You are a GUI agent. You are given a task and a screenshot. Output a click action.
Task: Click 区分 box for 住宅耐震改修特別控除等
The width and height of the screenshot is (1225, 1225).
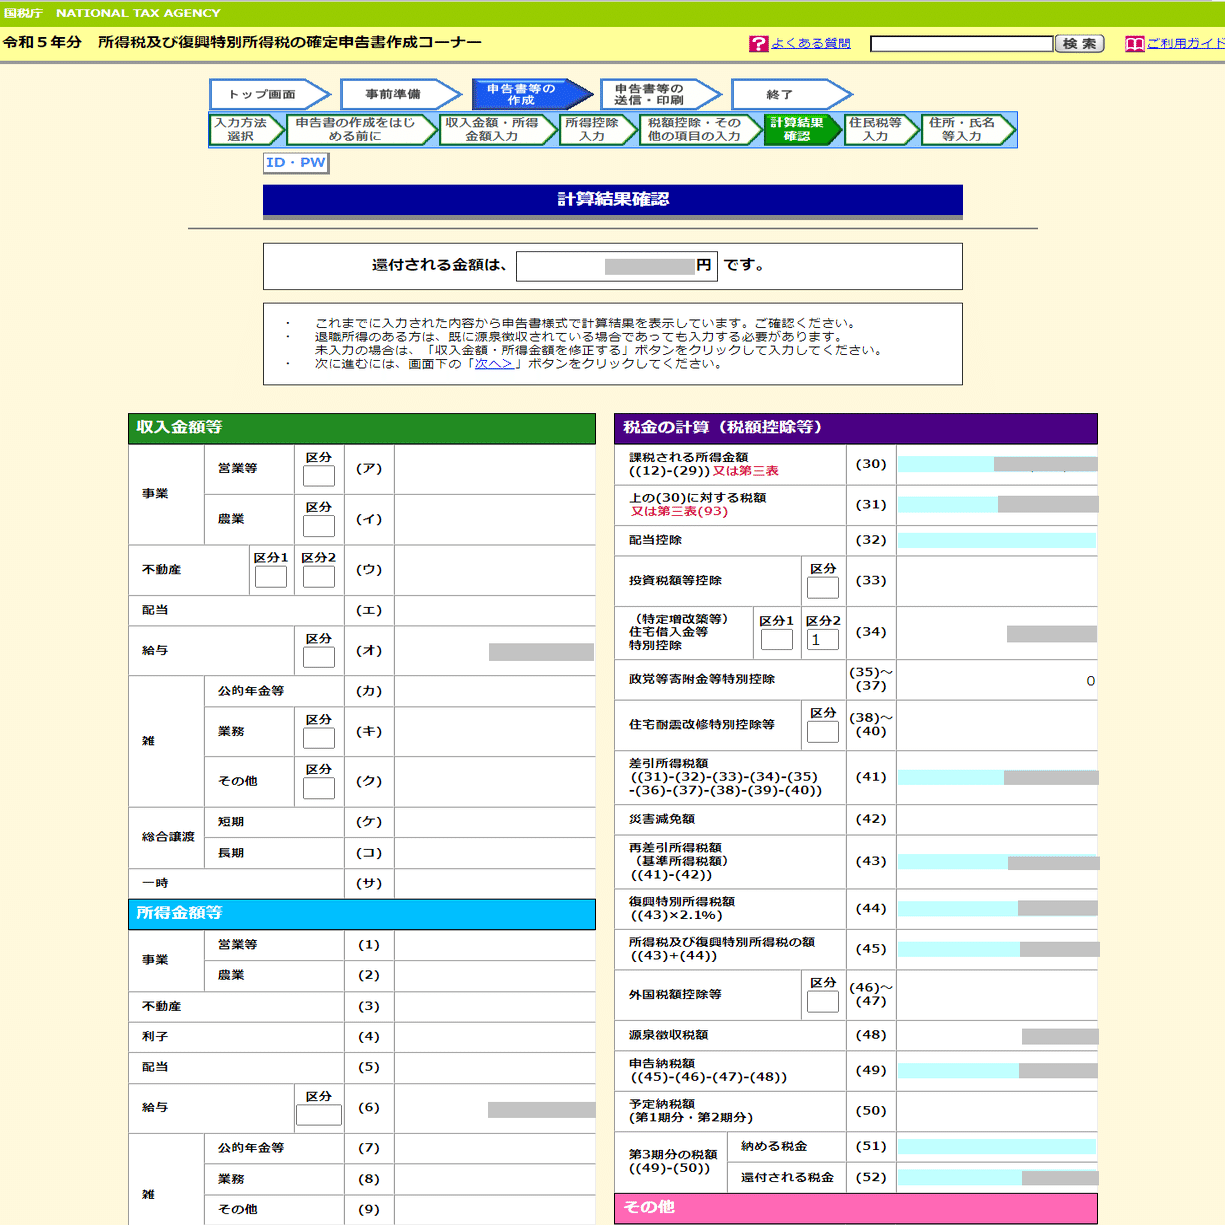pos(823,731)
